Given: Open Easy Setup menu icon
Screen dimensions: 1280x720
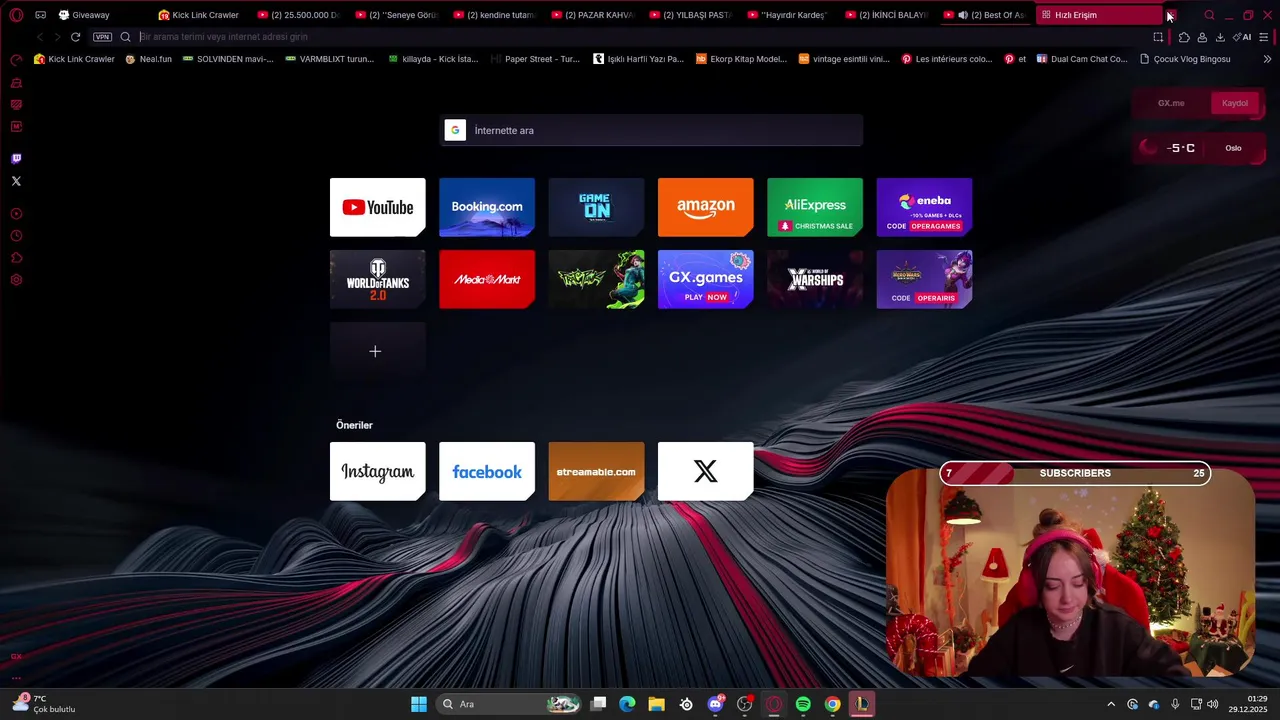Looking at the screenshot, I should tap(1264, 37).
